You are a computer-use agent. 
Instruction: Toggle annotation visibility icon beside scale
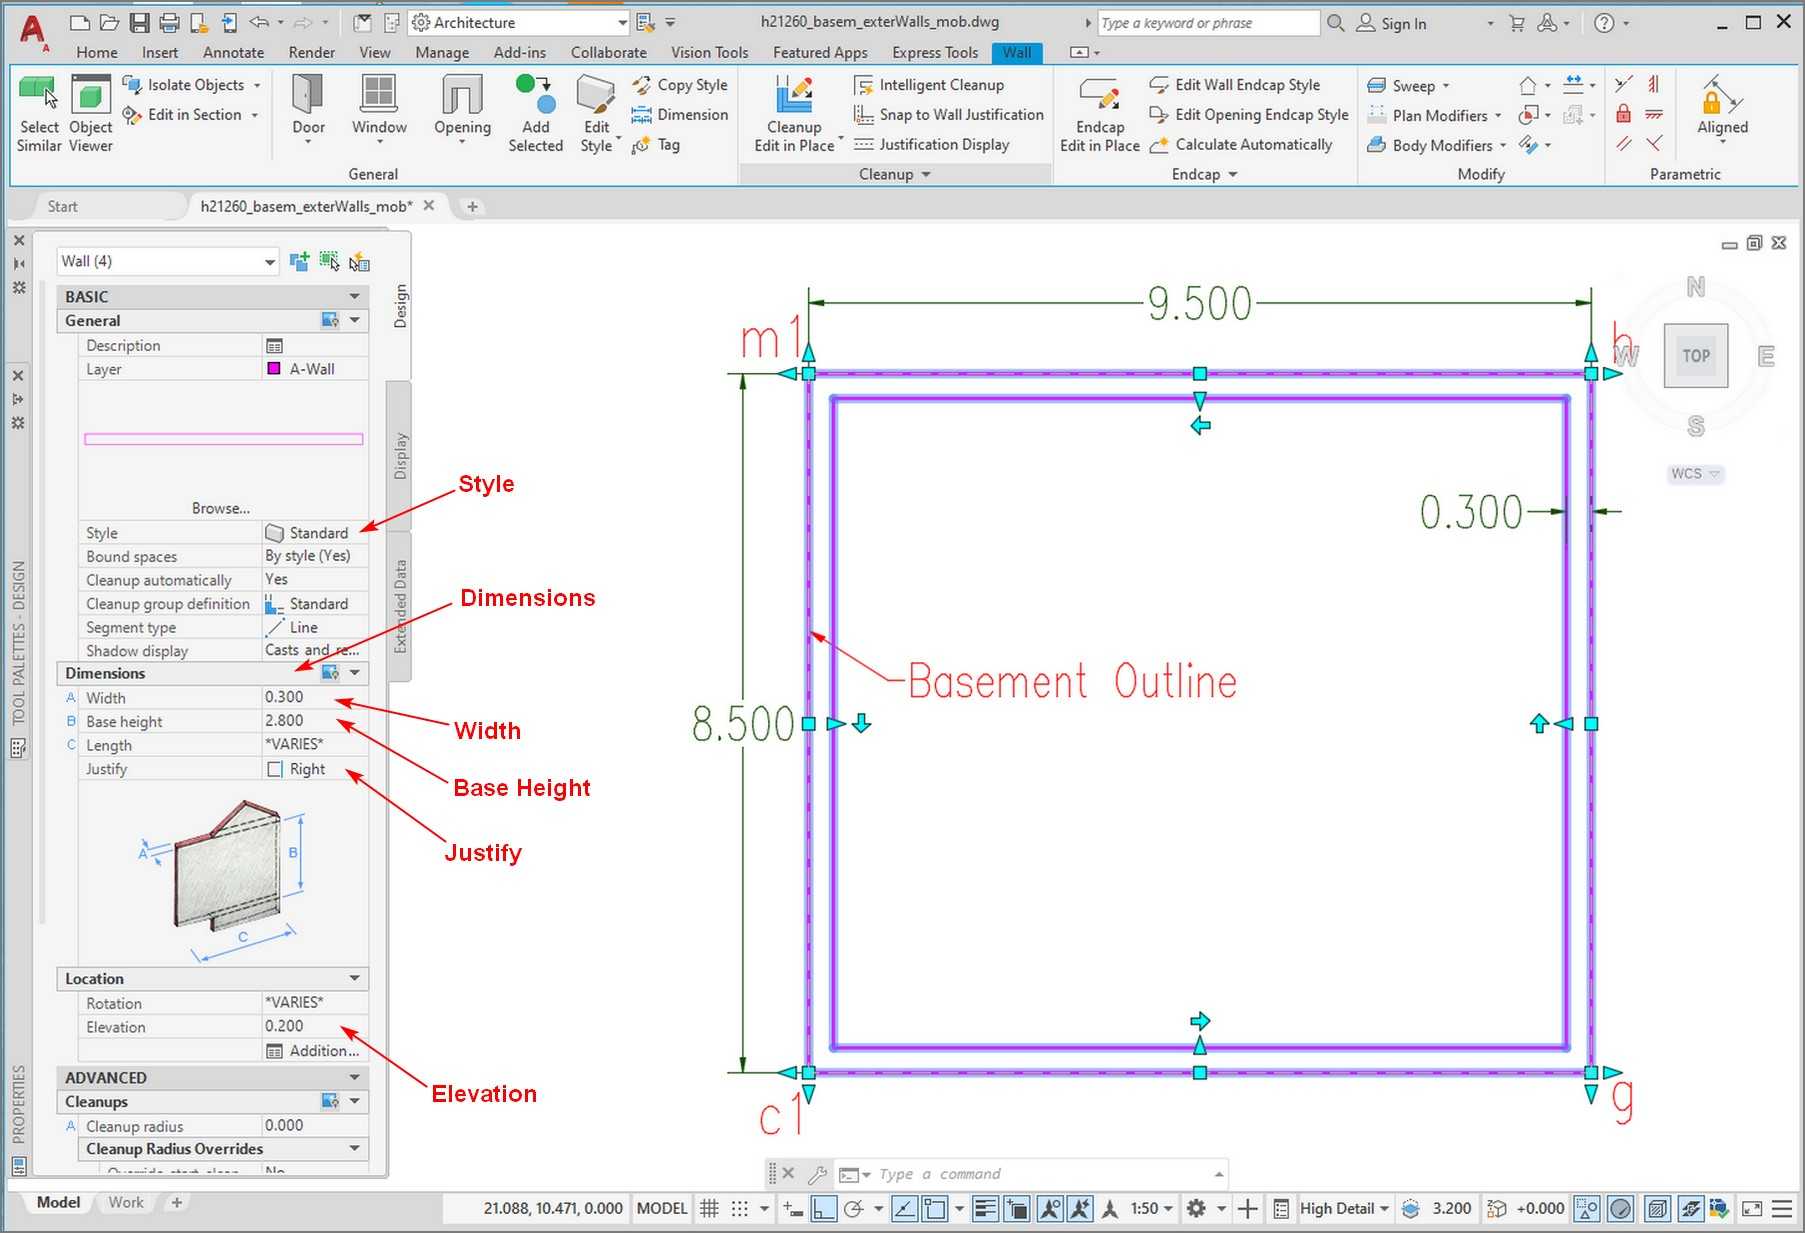point(1049,1208)
